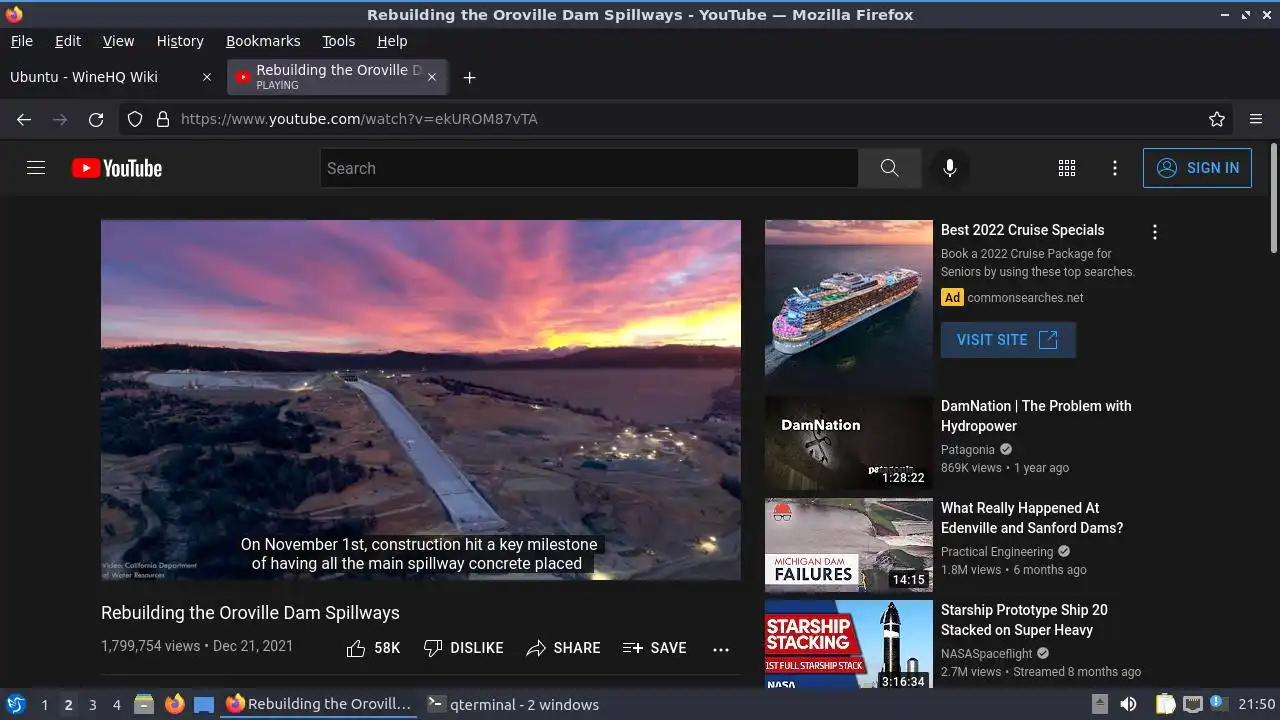Open more actions ellipsis below the video
The height and width of the screenshot is (720, 1280).
[x=721, y=649]
